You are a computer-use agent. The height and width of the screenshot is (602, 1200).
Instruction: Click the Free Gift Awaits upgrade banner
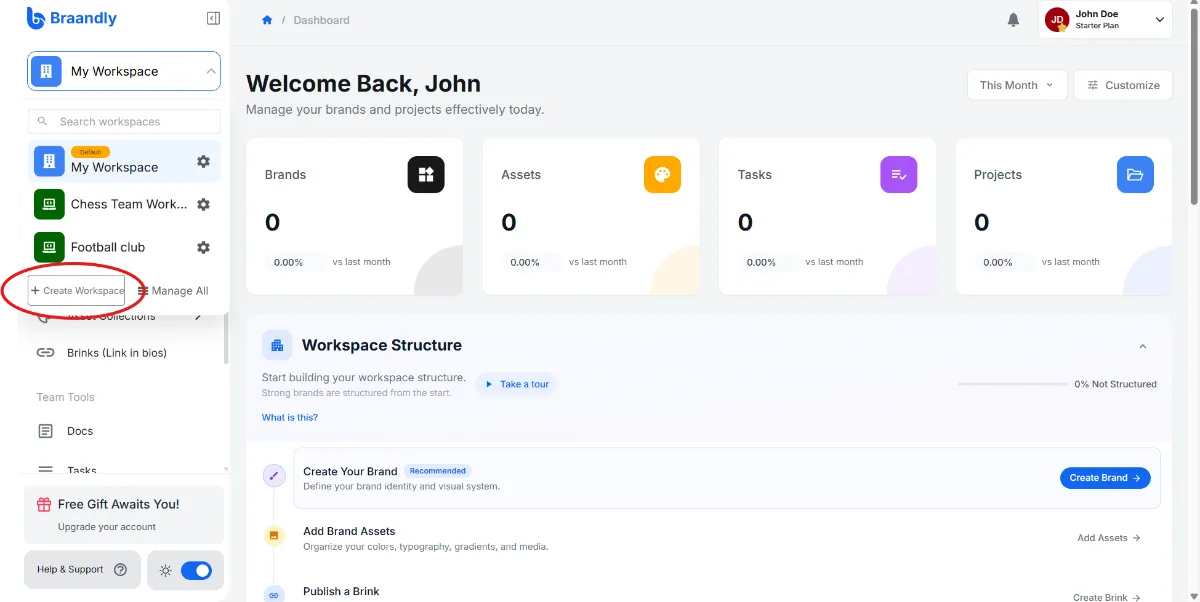point(124,514)
